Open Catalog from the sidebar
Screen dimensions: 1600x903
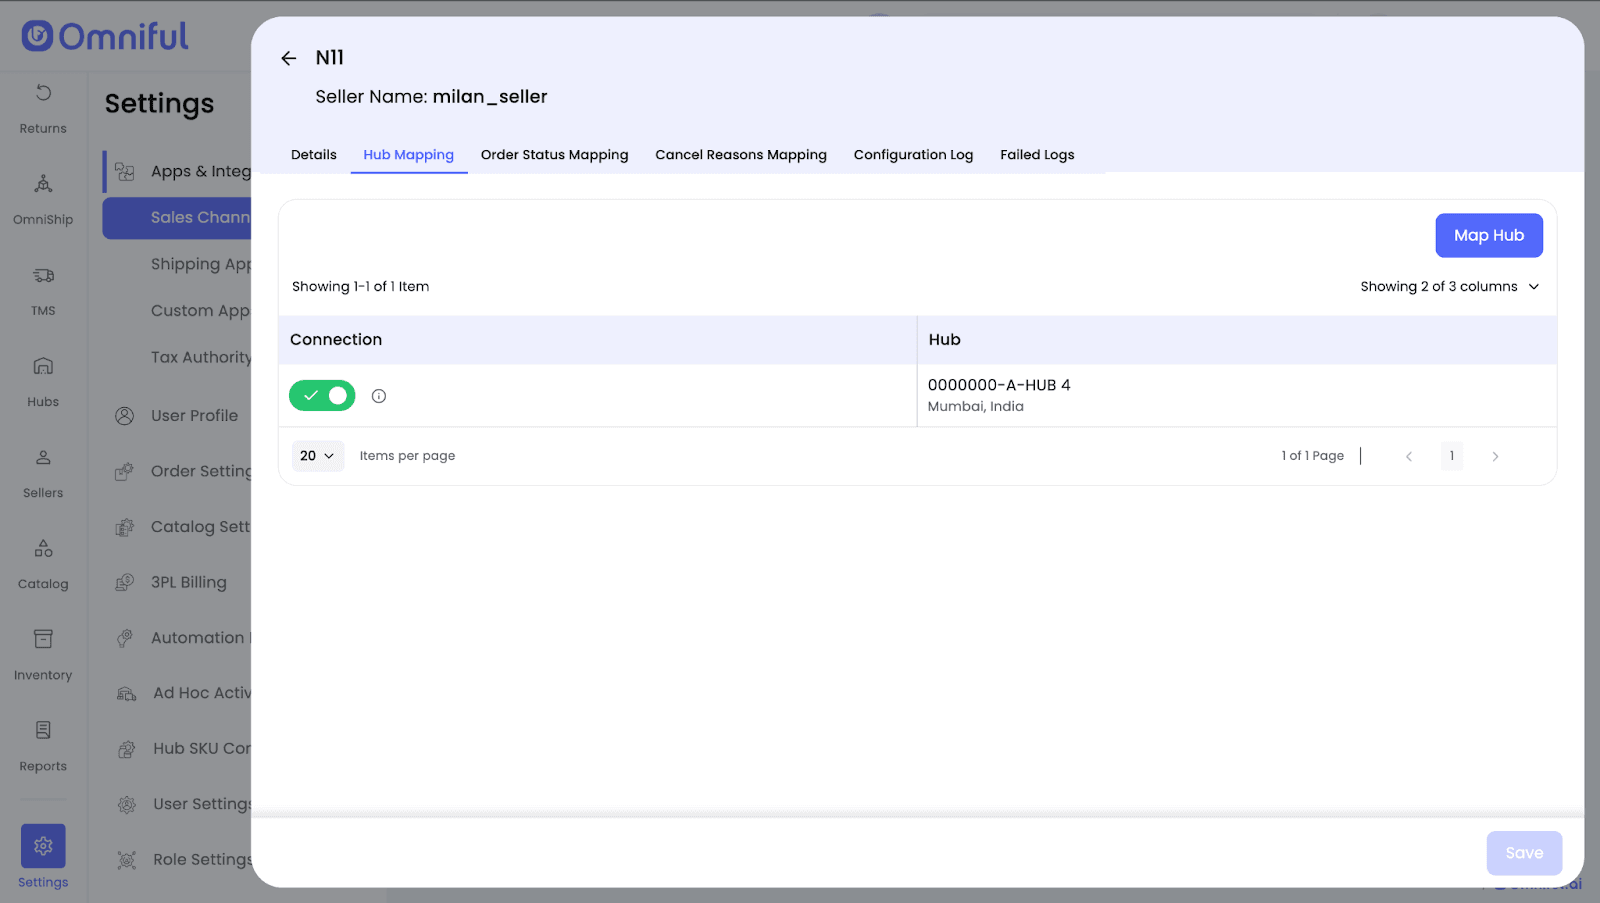(43, 563)
